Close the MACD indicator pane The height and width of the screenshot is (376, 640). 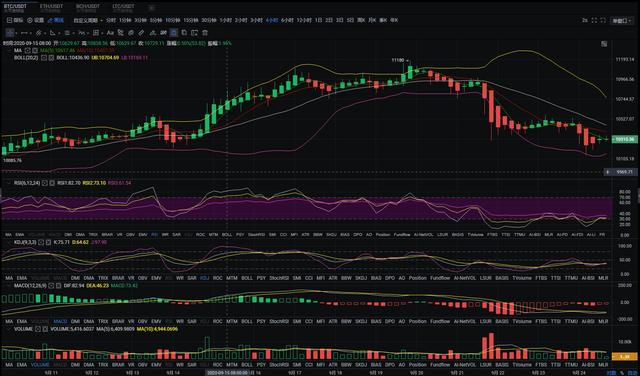click(x=58, y=286)
